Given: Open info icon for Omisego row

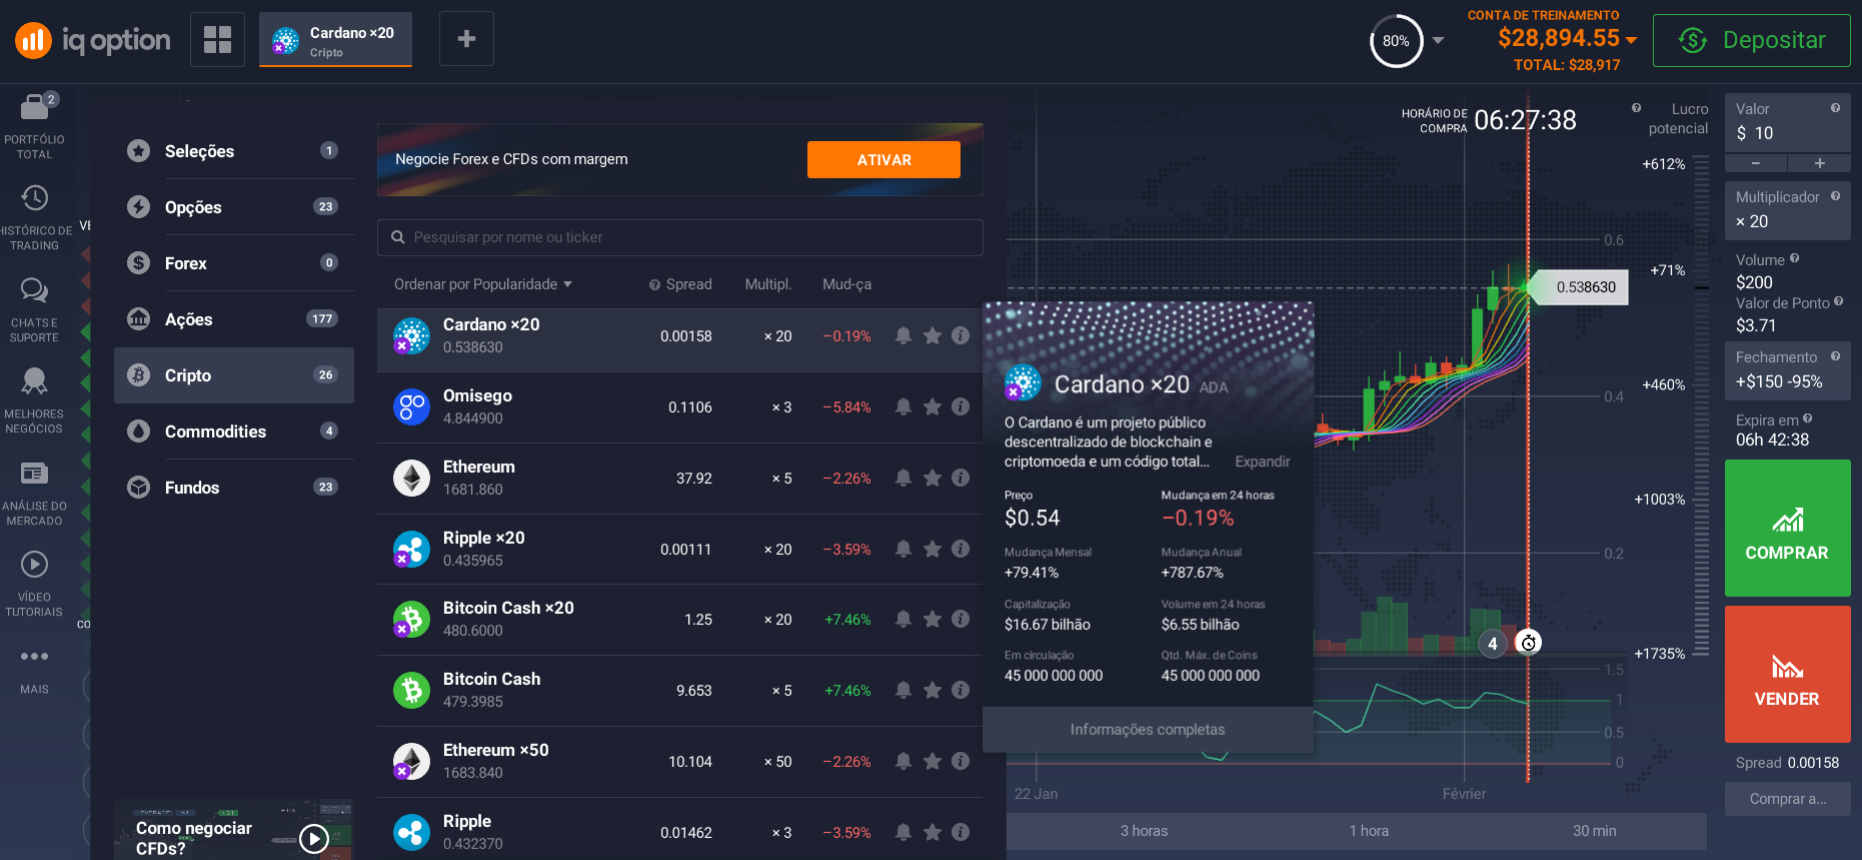Looking at the screenshot, I should coord(960,407).
